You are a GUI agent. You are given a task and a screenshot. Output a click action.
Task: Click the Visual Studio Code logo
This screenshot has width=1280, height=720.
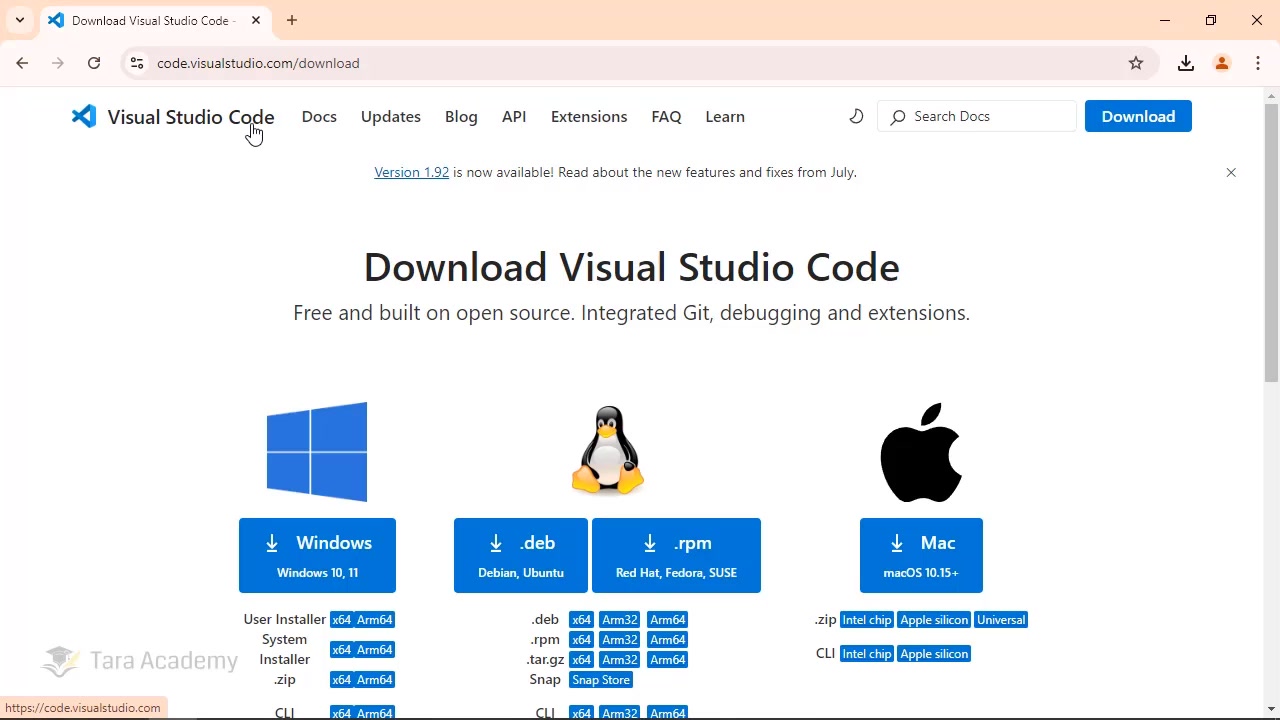85,116
